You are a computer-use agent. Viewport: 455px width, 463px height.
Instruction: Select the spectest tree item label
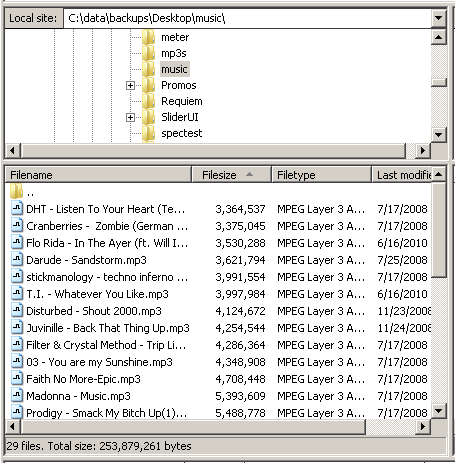tap(182, 133)
